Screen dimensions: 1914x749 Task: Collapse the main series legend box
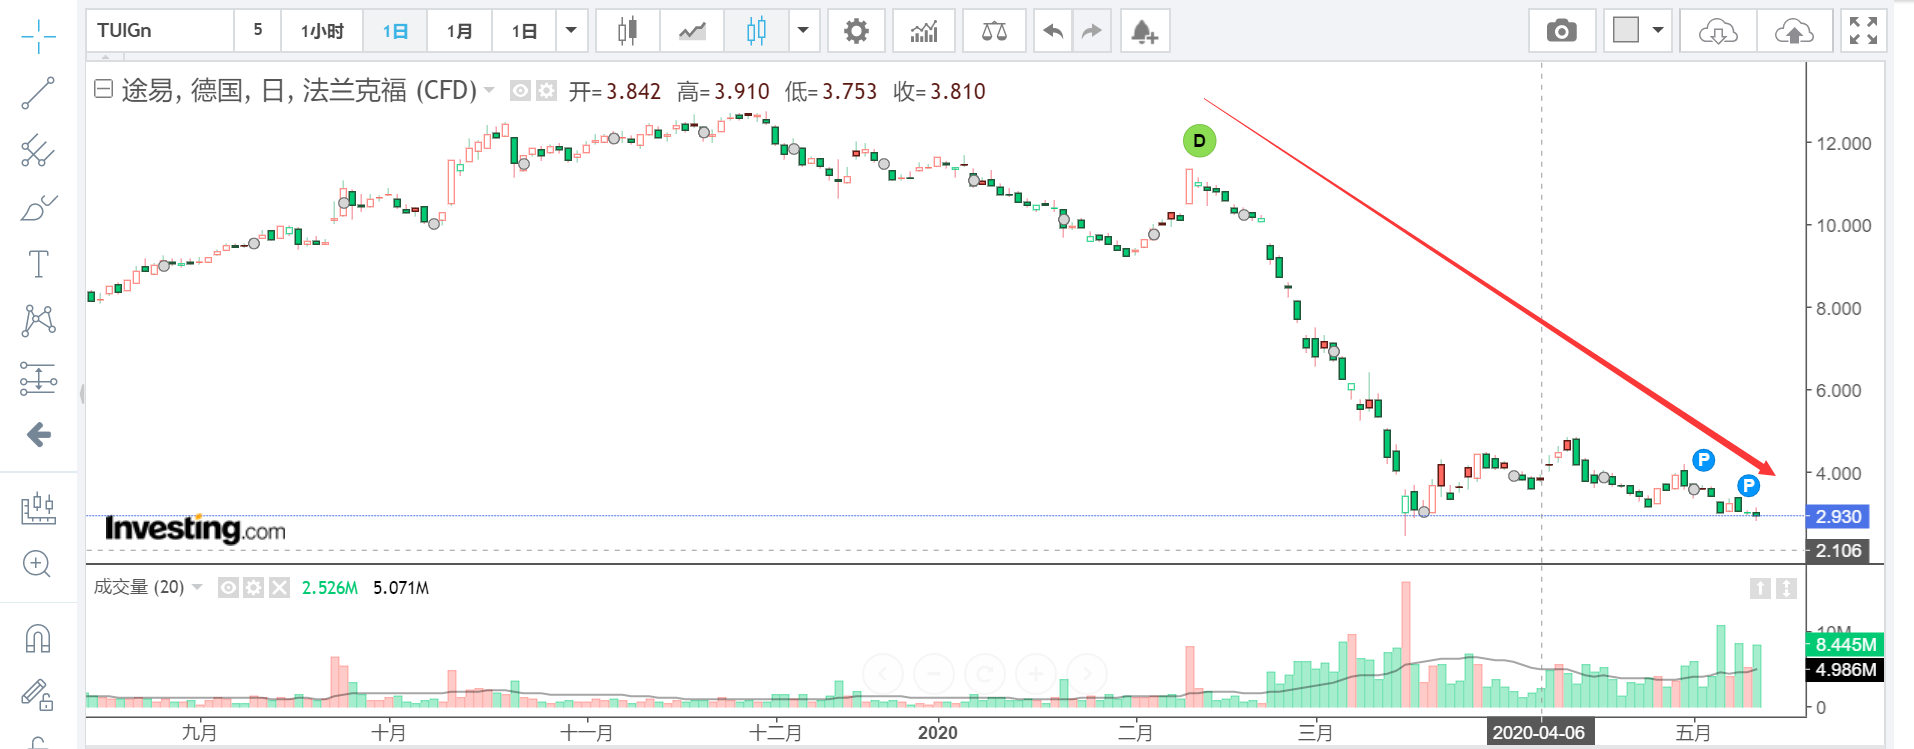click(103, 89)
